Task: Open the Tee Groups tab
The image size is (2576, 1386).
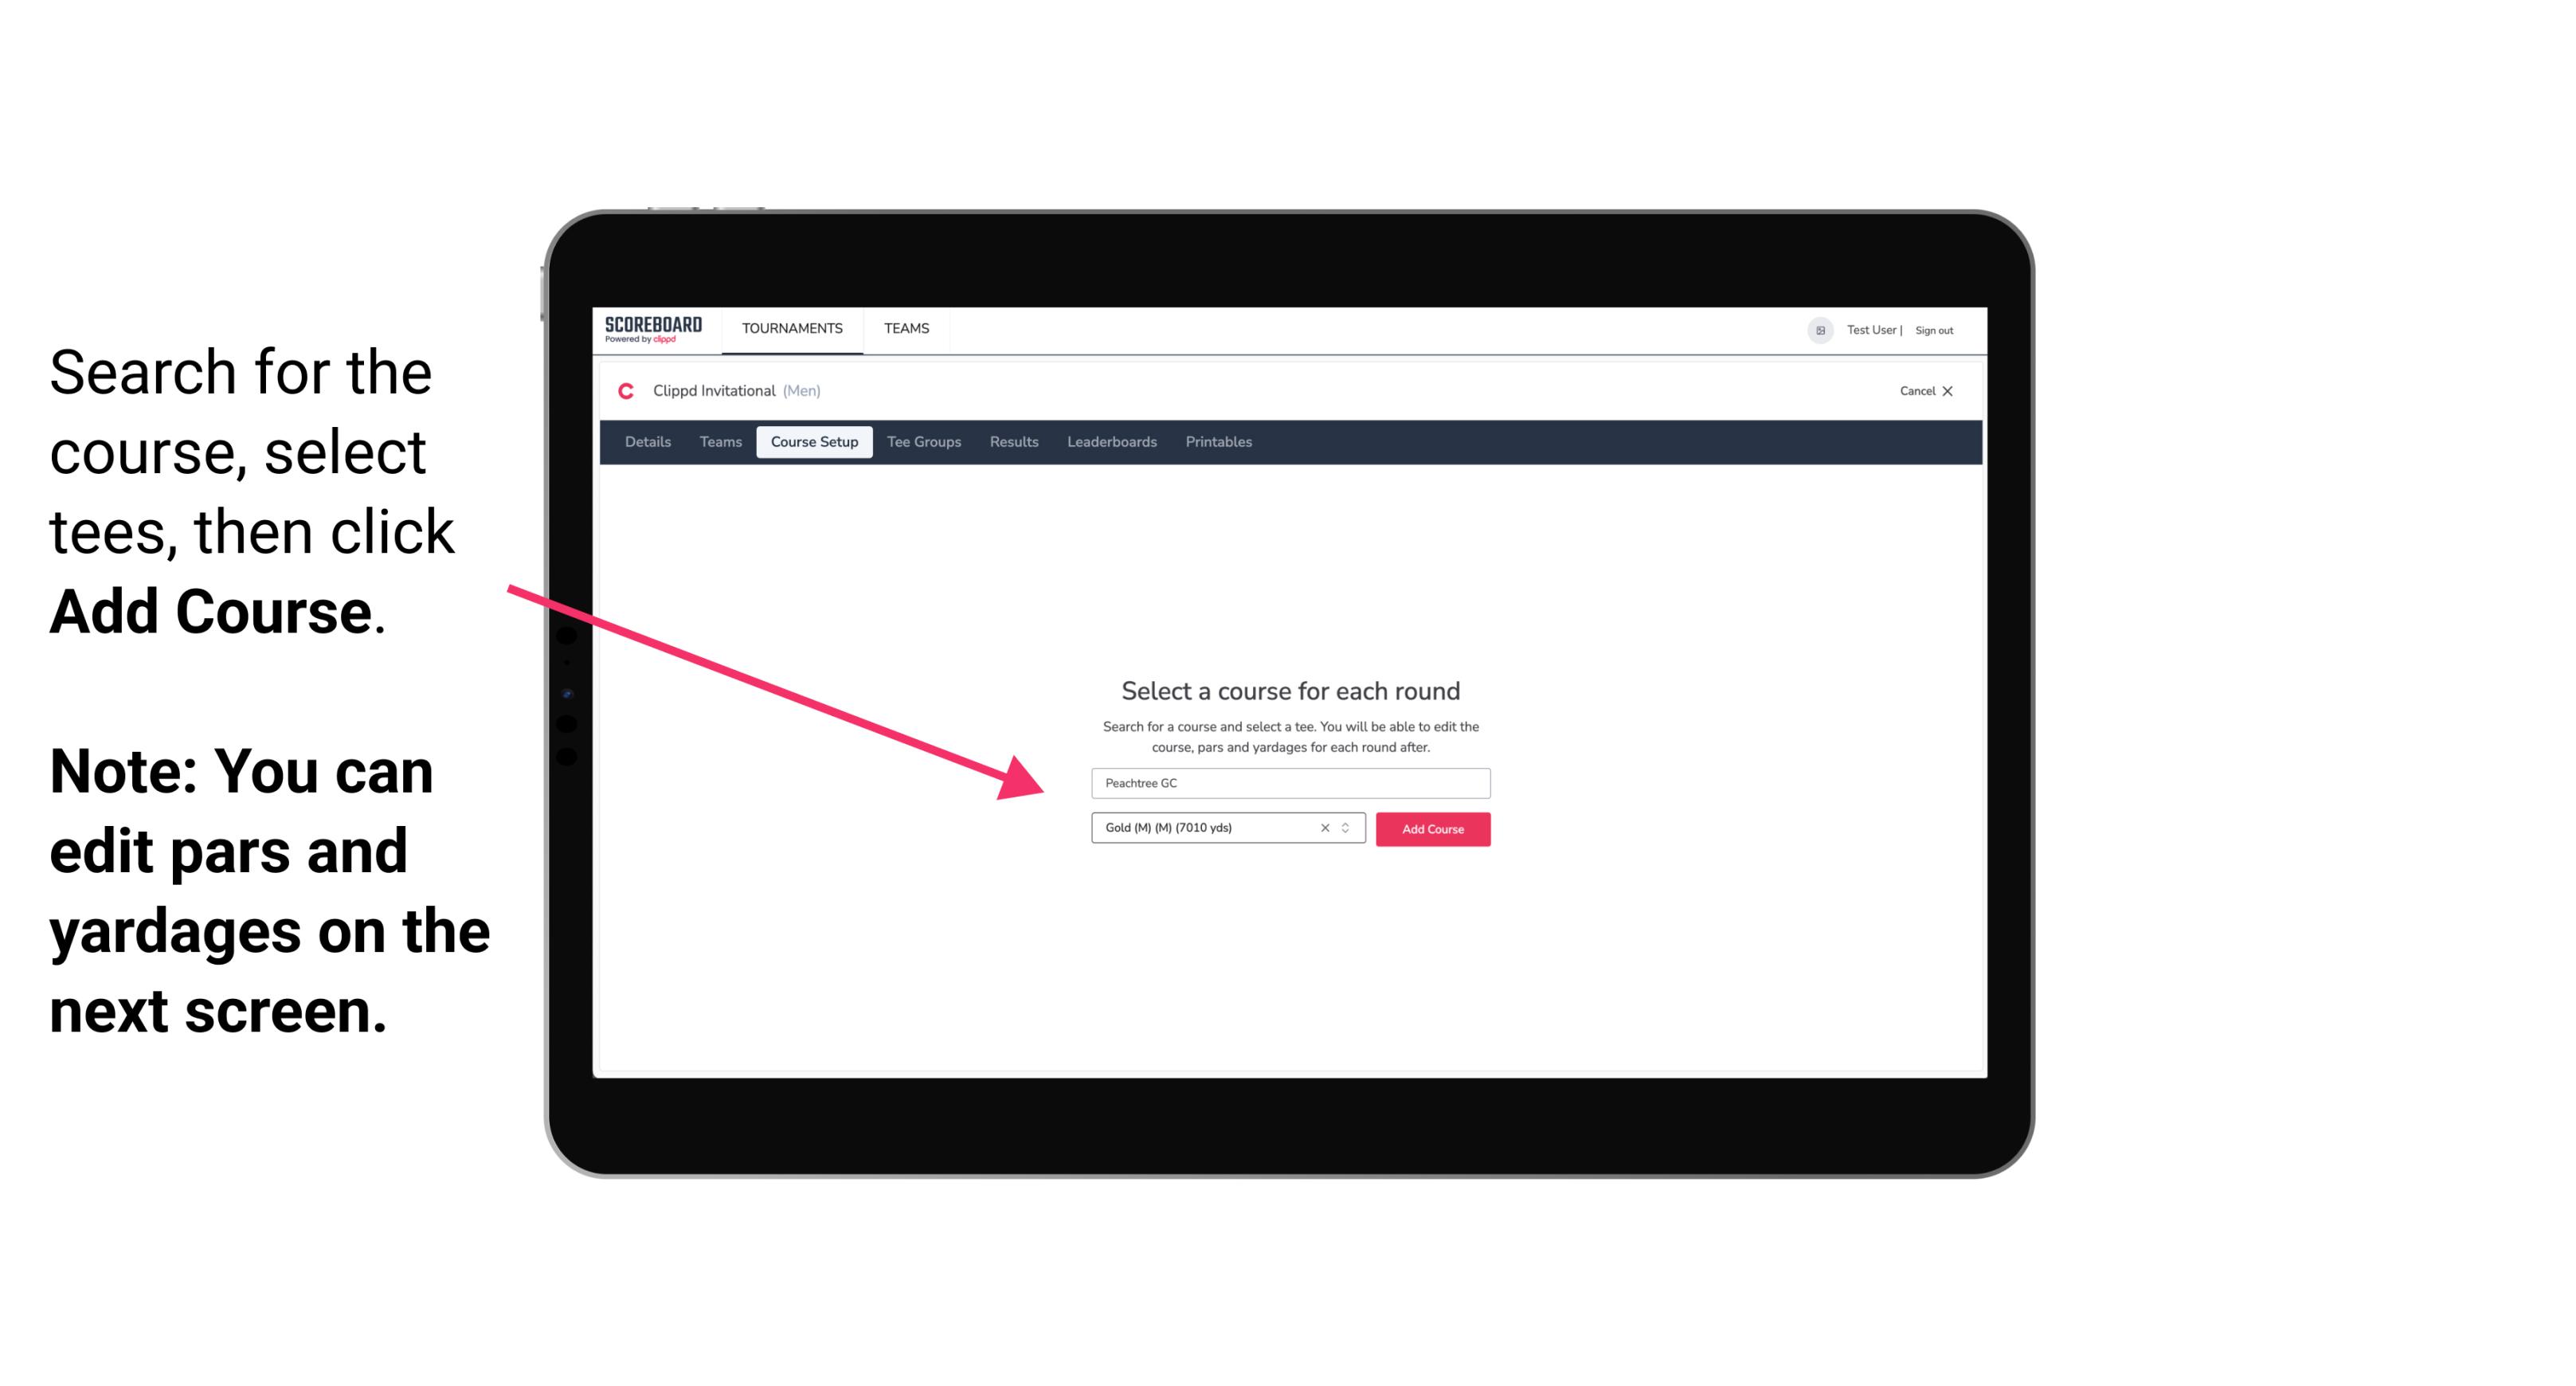Action: (x=922, y=442)
